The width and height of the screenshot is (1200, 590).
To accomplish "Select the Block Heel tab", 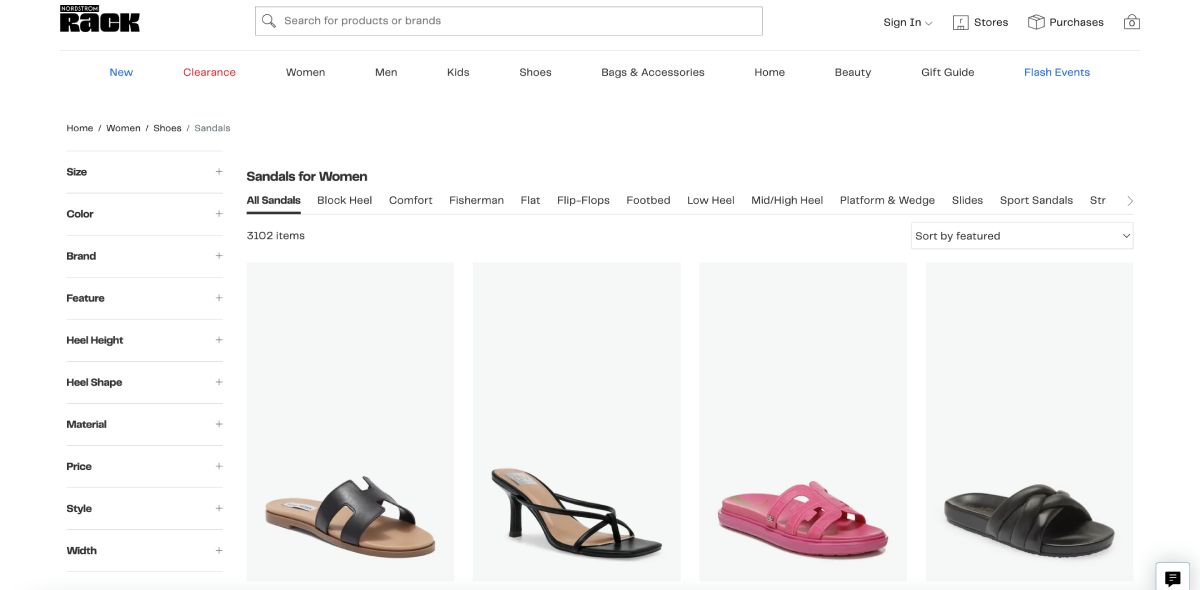I will (x=344, y=200).
